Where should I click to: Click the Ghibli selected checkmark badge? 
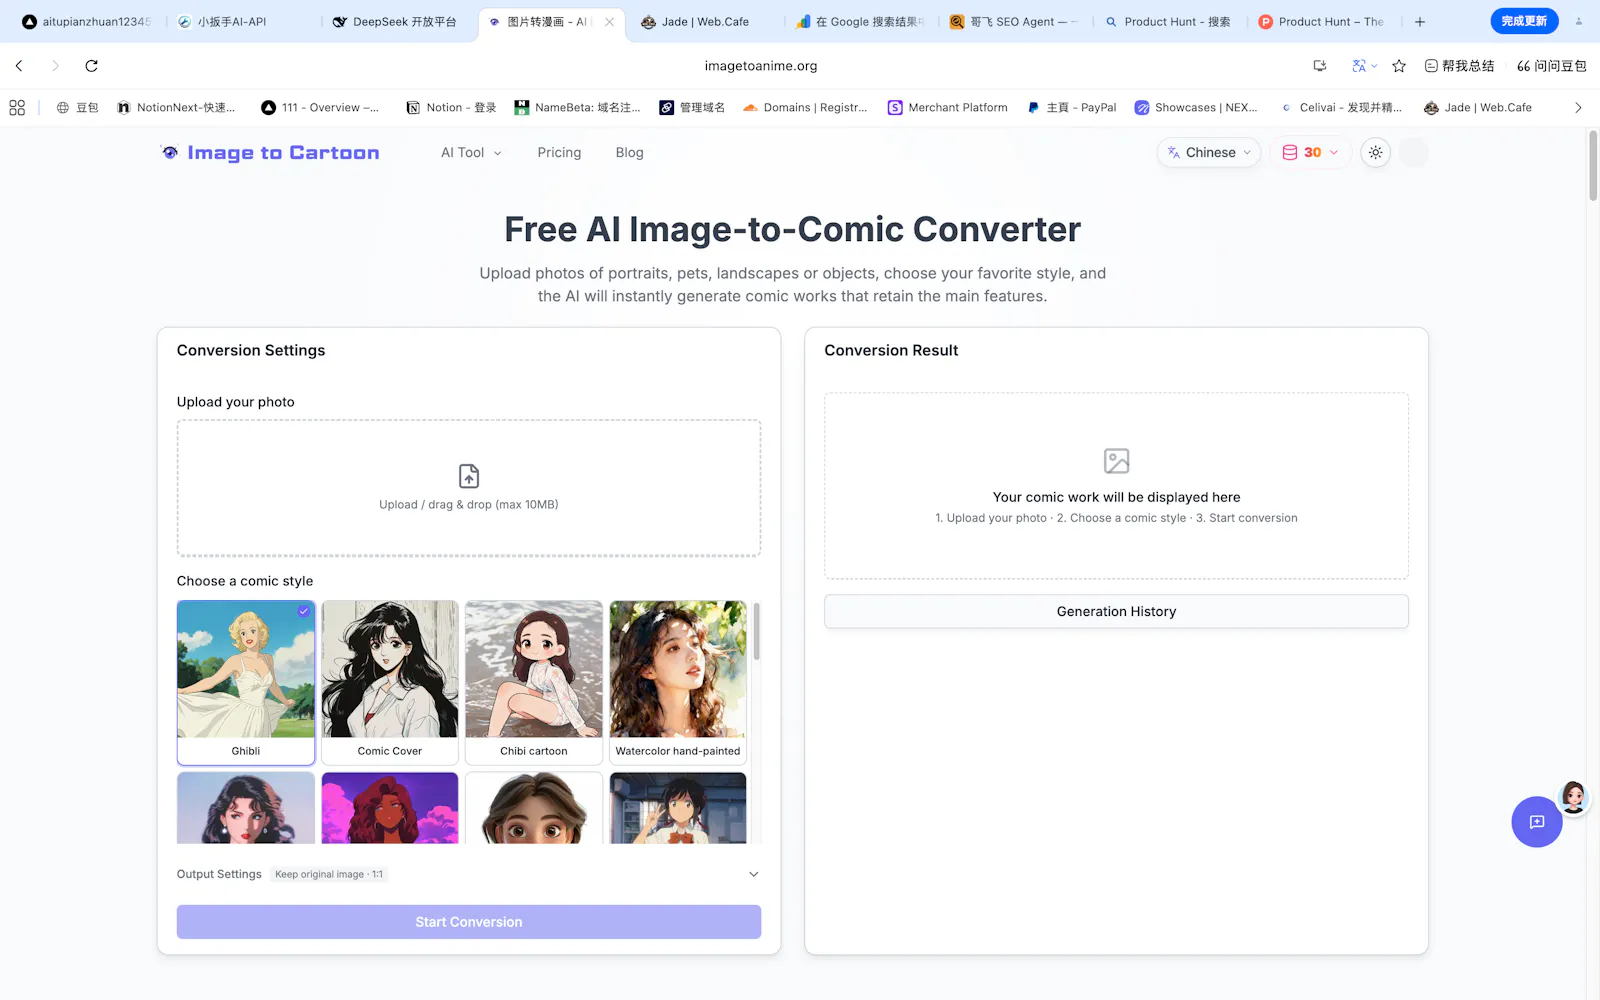304,611
